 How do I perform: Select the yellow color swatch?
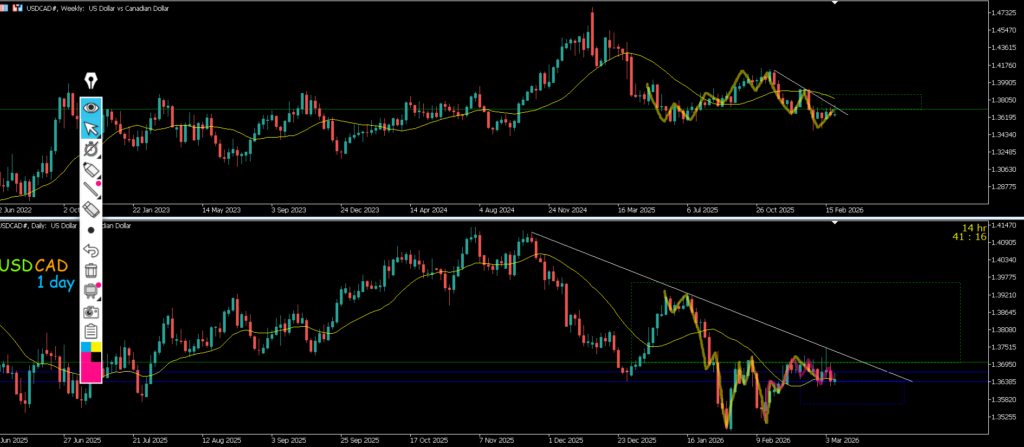click(96, 346)
